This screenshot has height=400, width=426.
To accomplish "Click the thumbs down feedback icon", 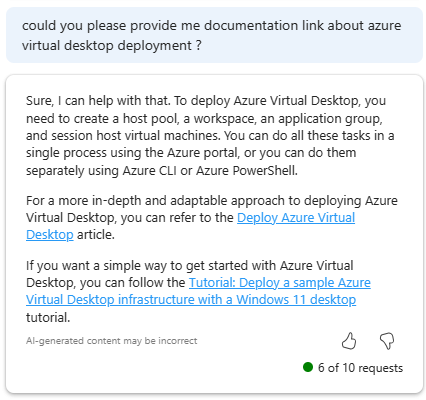I will pyautogui.click(x=387, y=341).
